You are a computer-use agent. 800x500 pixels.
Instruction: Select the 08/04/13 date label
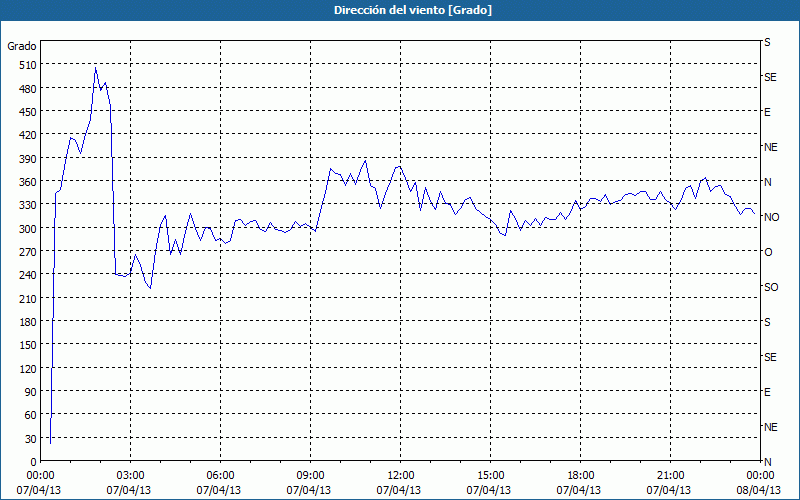(x=759, y=490)
